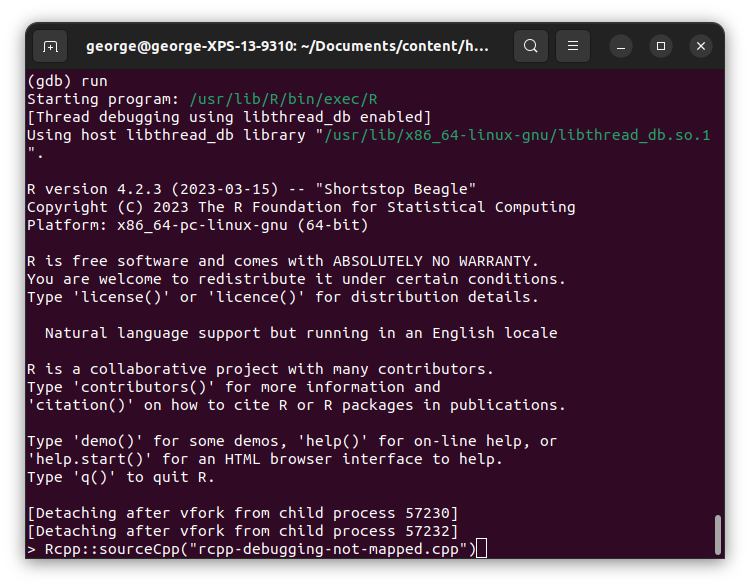Click the '(gdb) run' command line
Image resolution: width=750 pixels, height=587 pixels.
[67, 81]
